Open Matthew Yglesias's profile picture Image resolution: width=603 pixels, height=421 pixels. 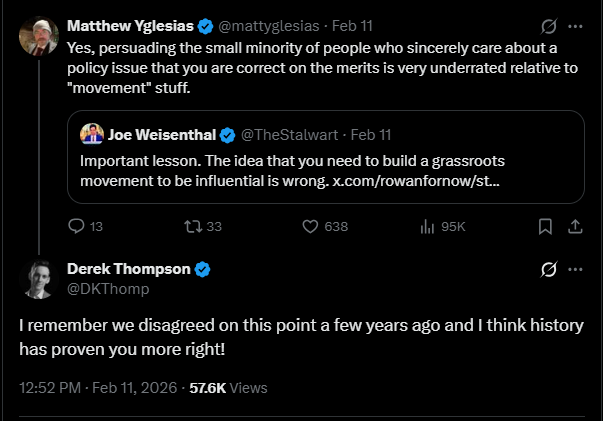point(39,37)
